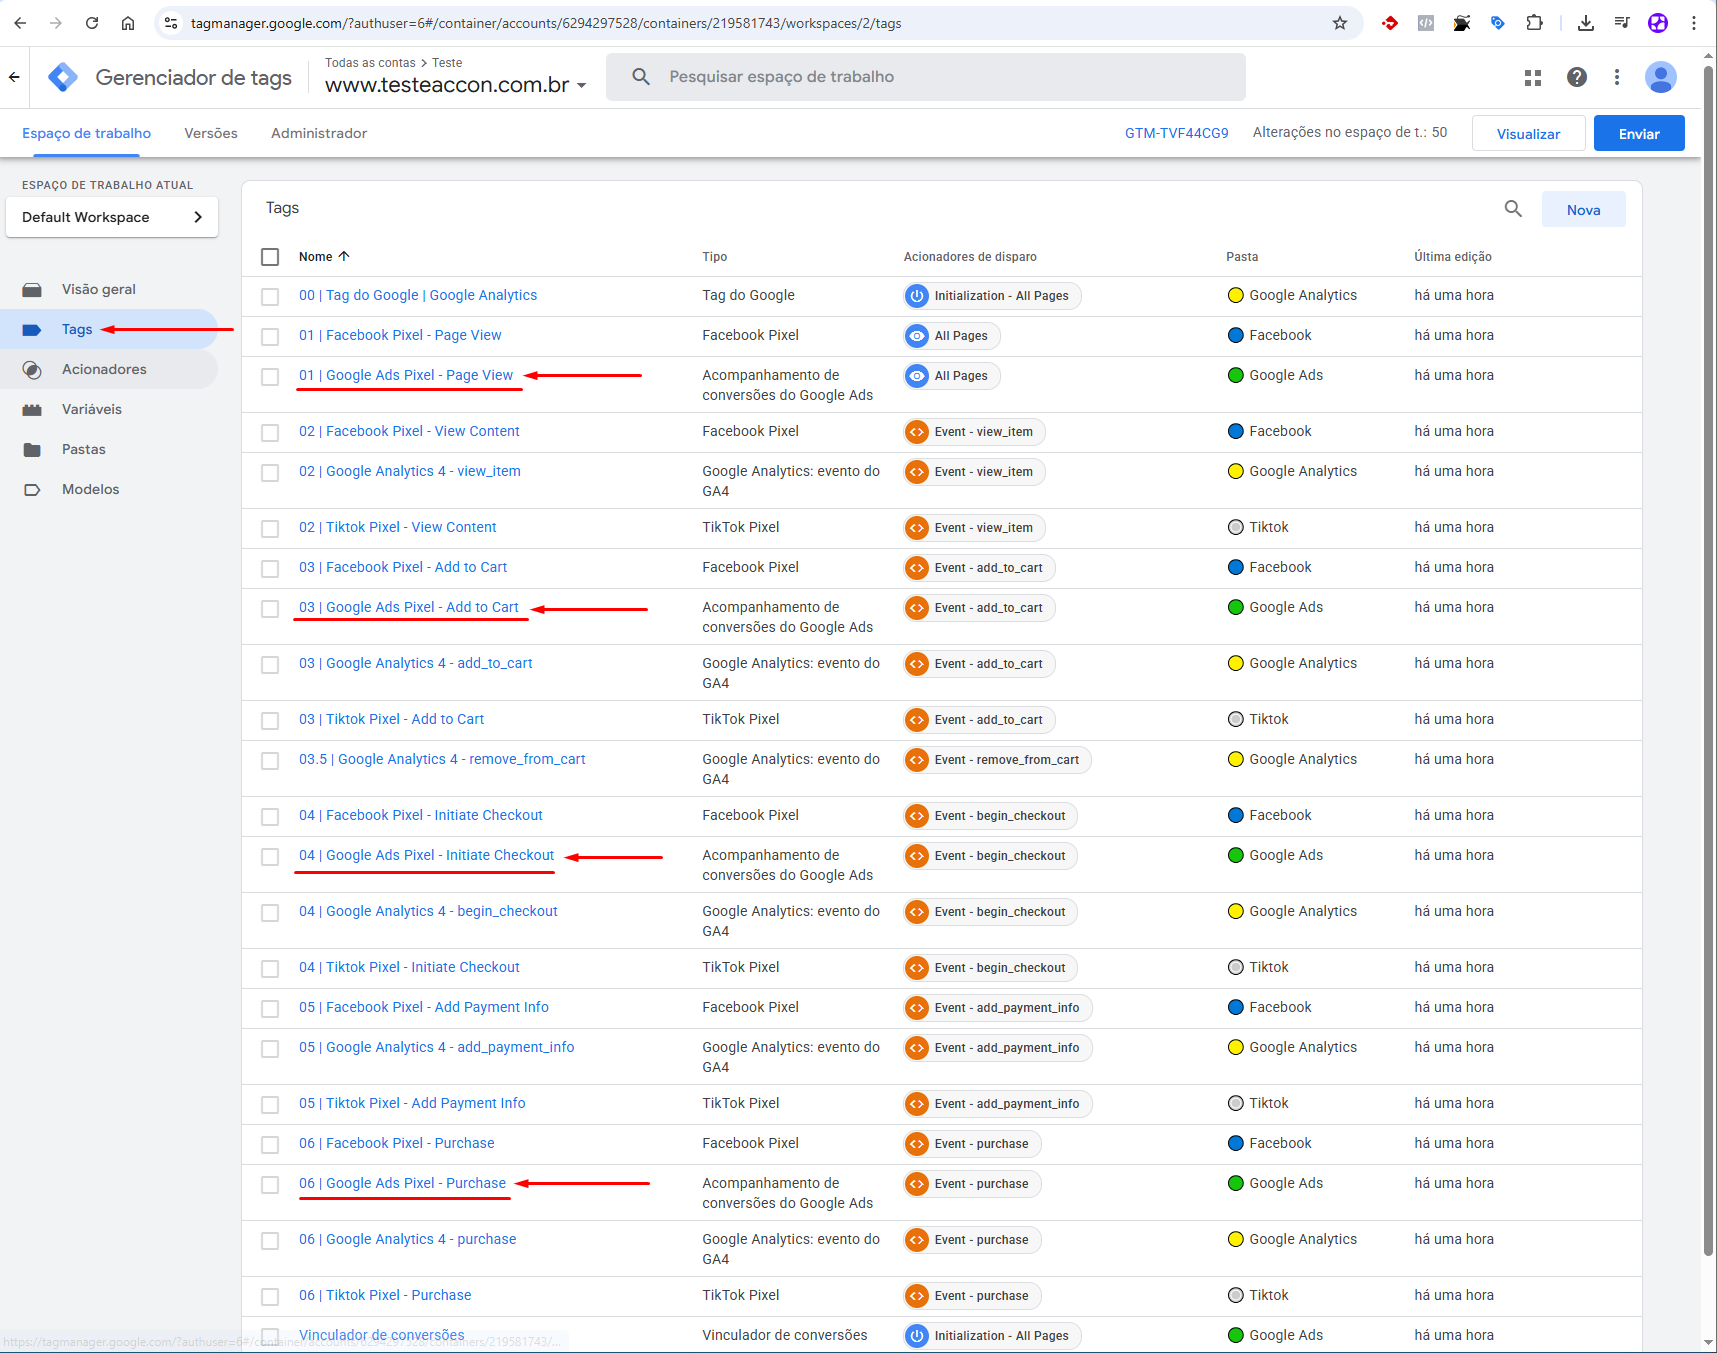This screenshot has width=1717, height=1353.
Task: Open Variáveis in the sidebar
Action: [91, 409]
